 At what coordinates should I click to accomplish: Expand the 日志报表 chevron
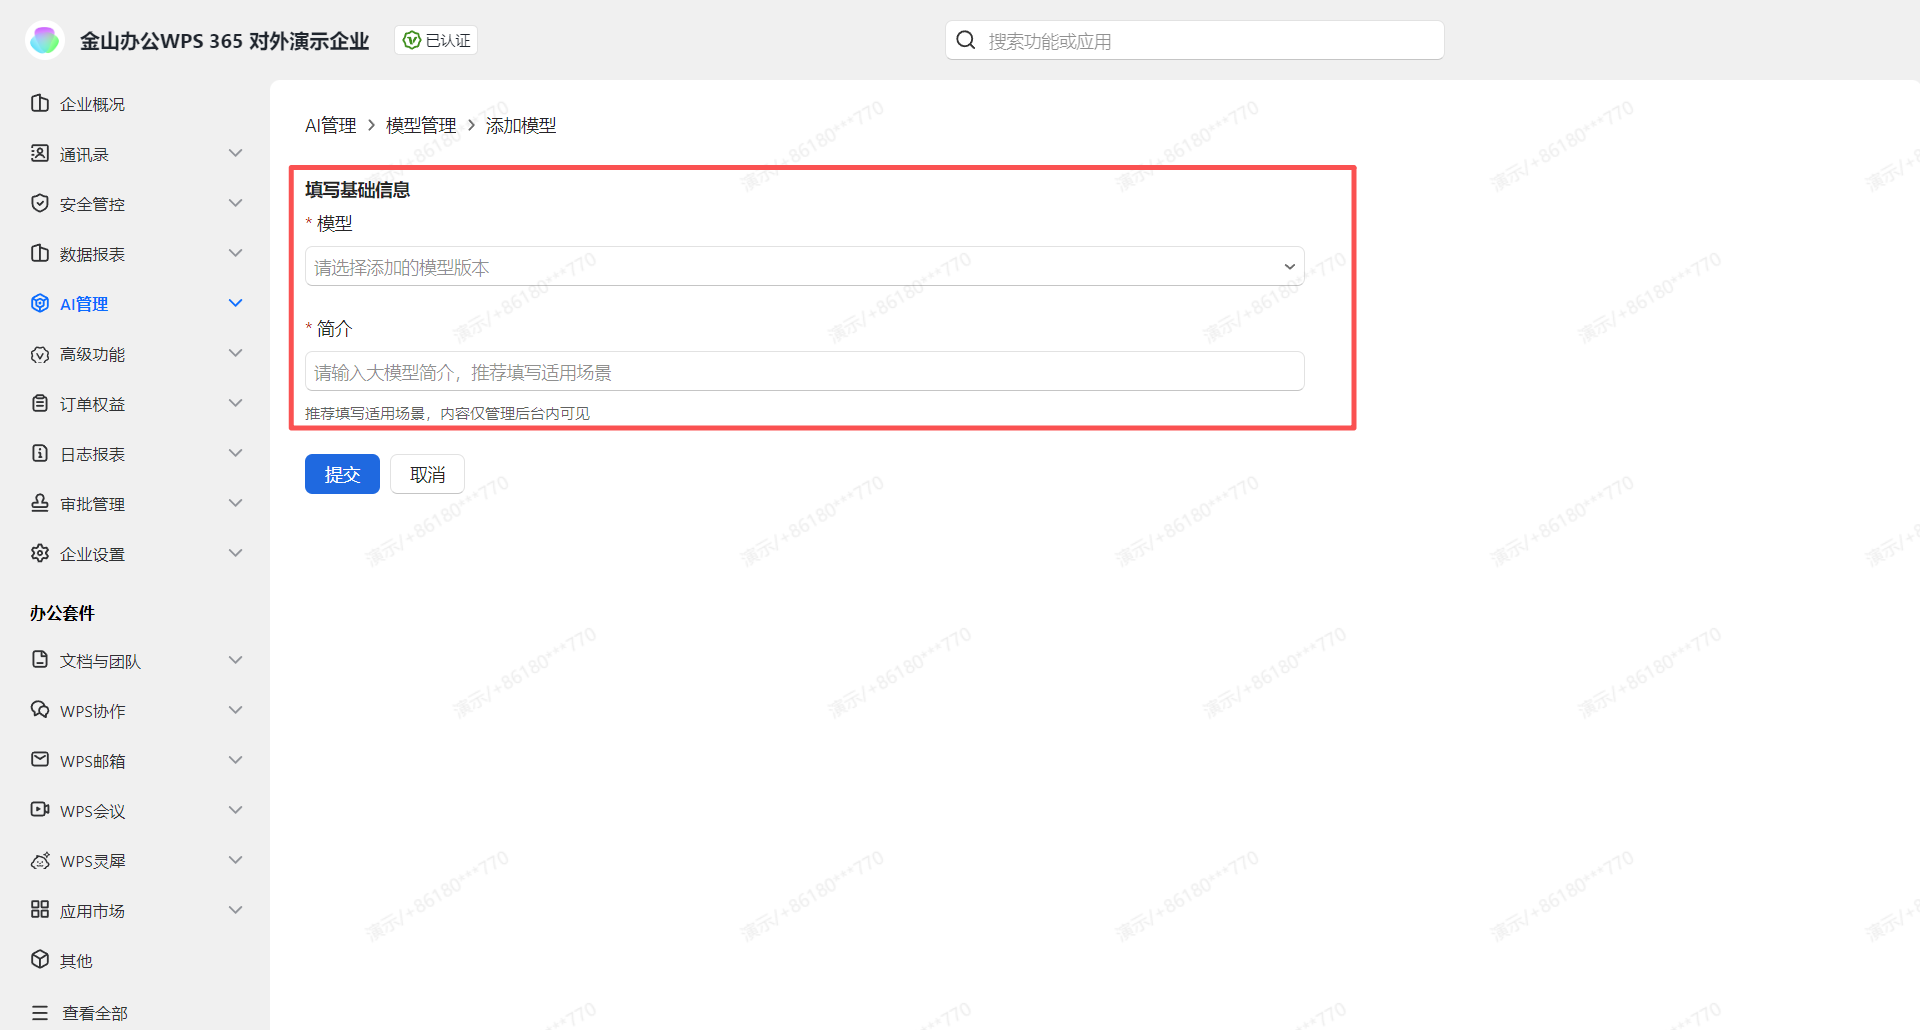click(236, 453)
